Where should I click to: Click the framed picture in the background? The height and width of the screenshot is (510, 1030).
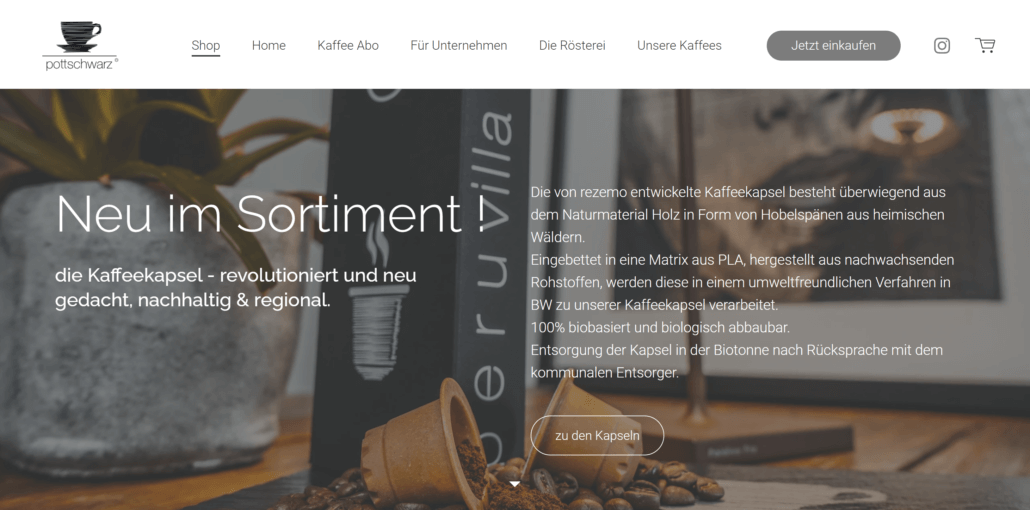pyautogui.click(x=808, y=197)
